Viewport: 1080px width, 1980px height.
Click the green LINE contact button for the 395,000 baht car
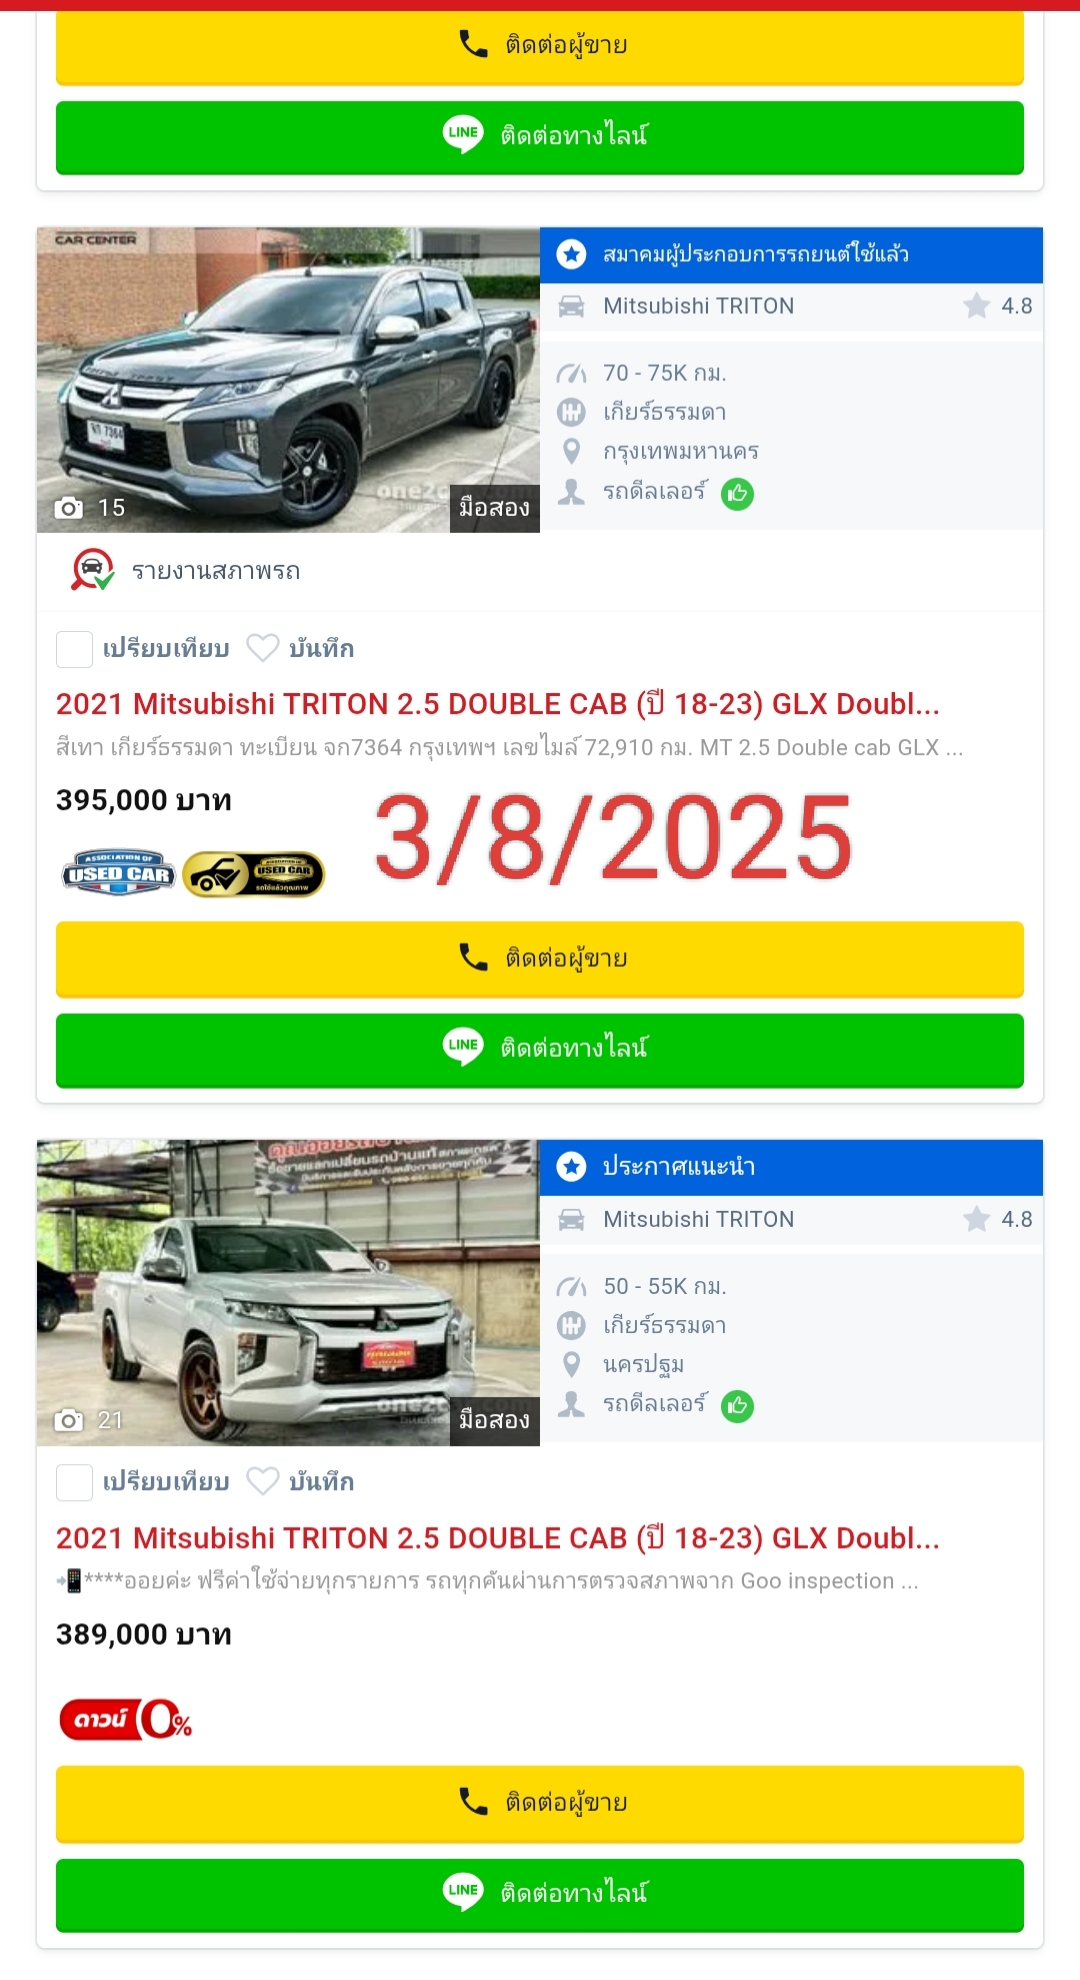pyautogui.click(x=540, y=1049)
